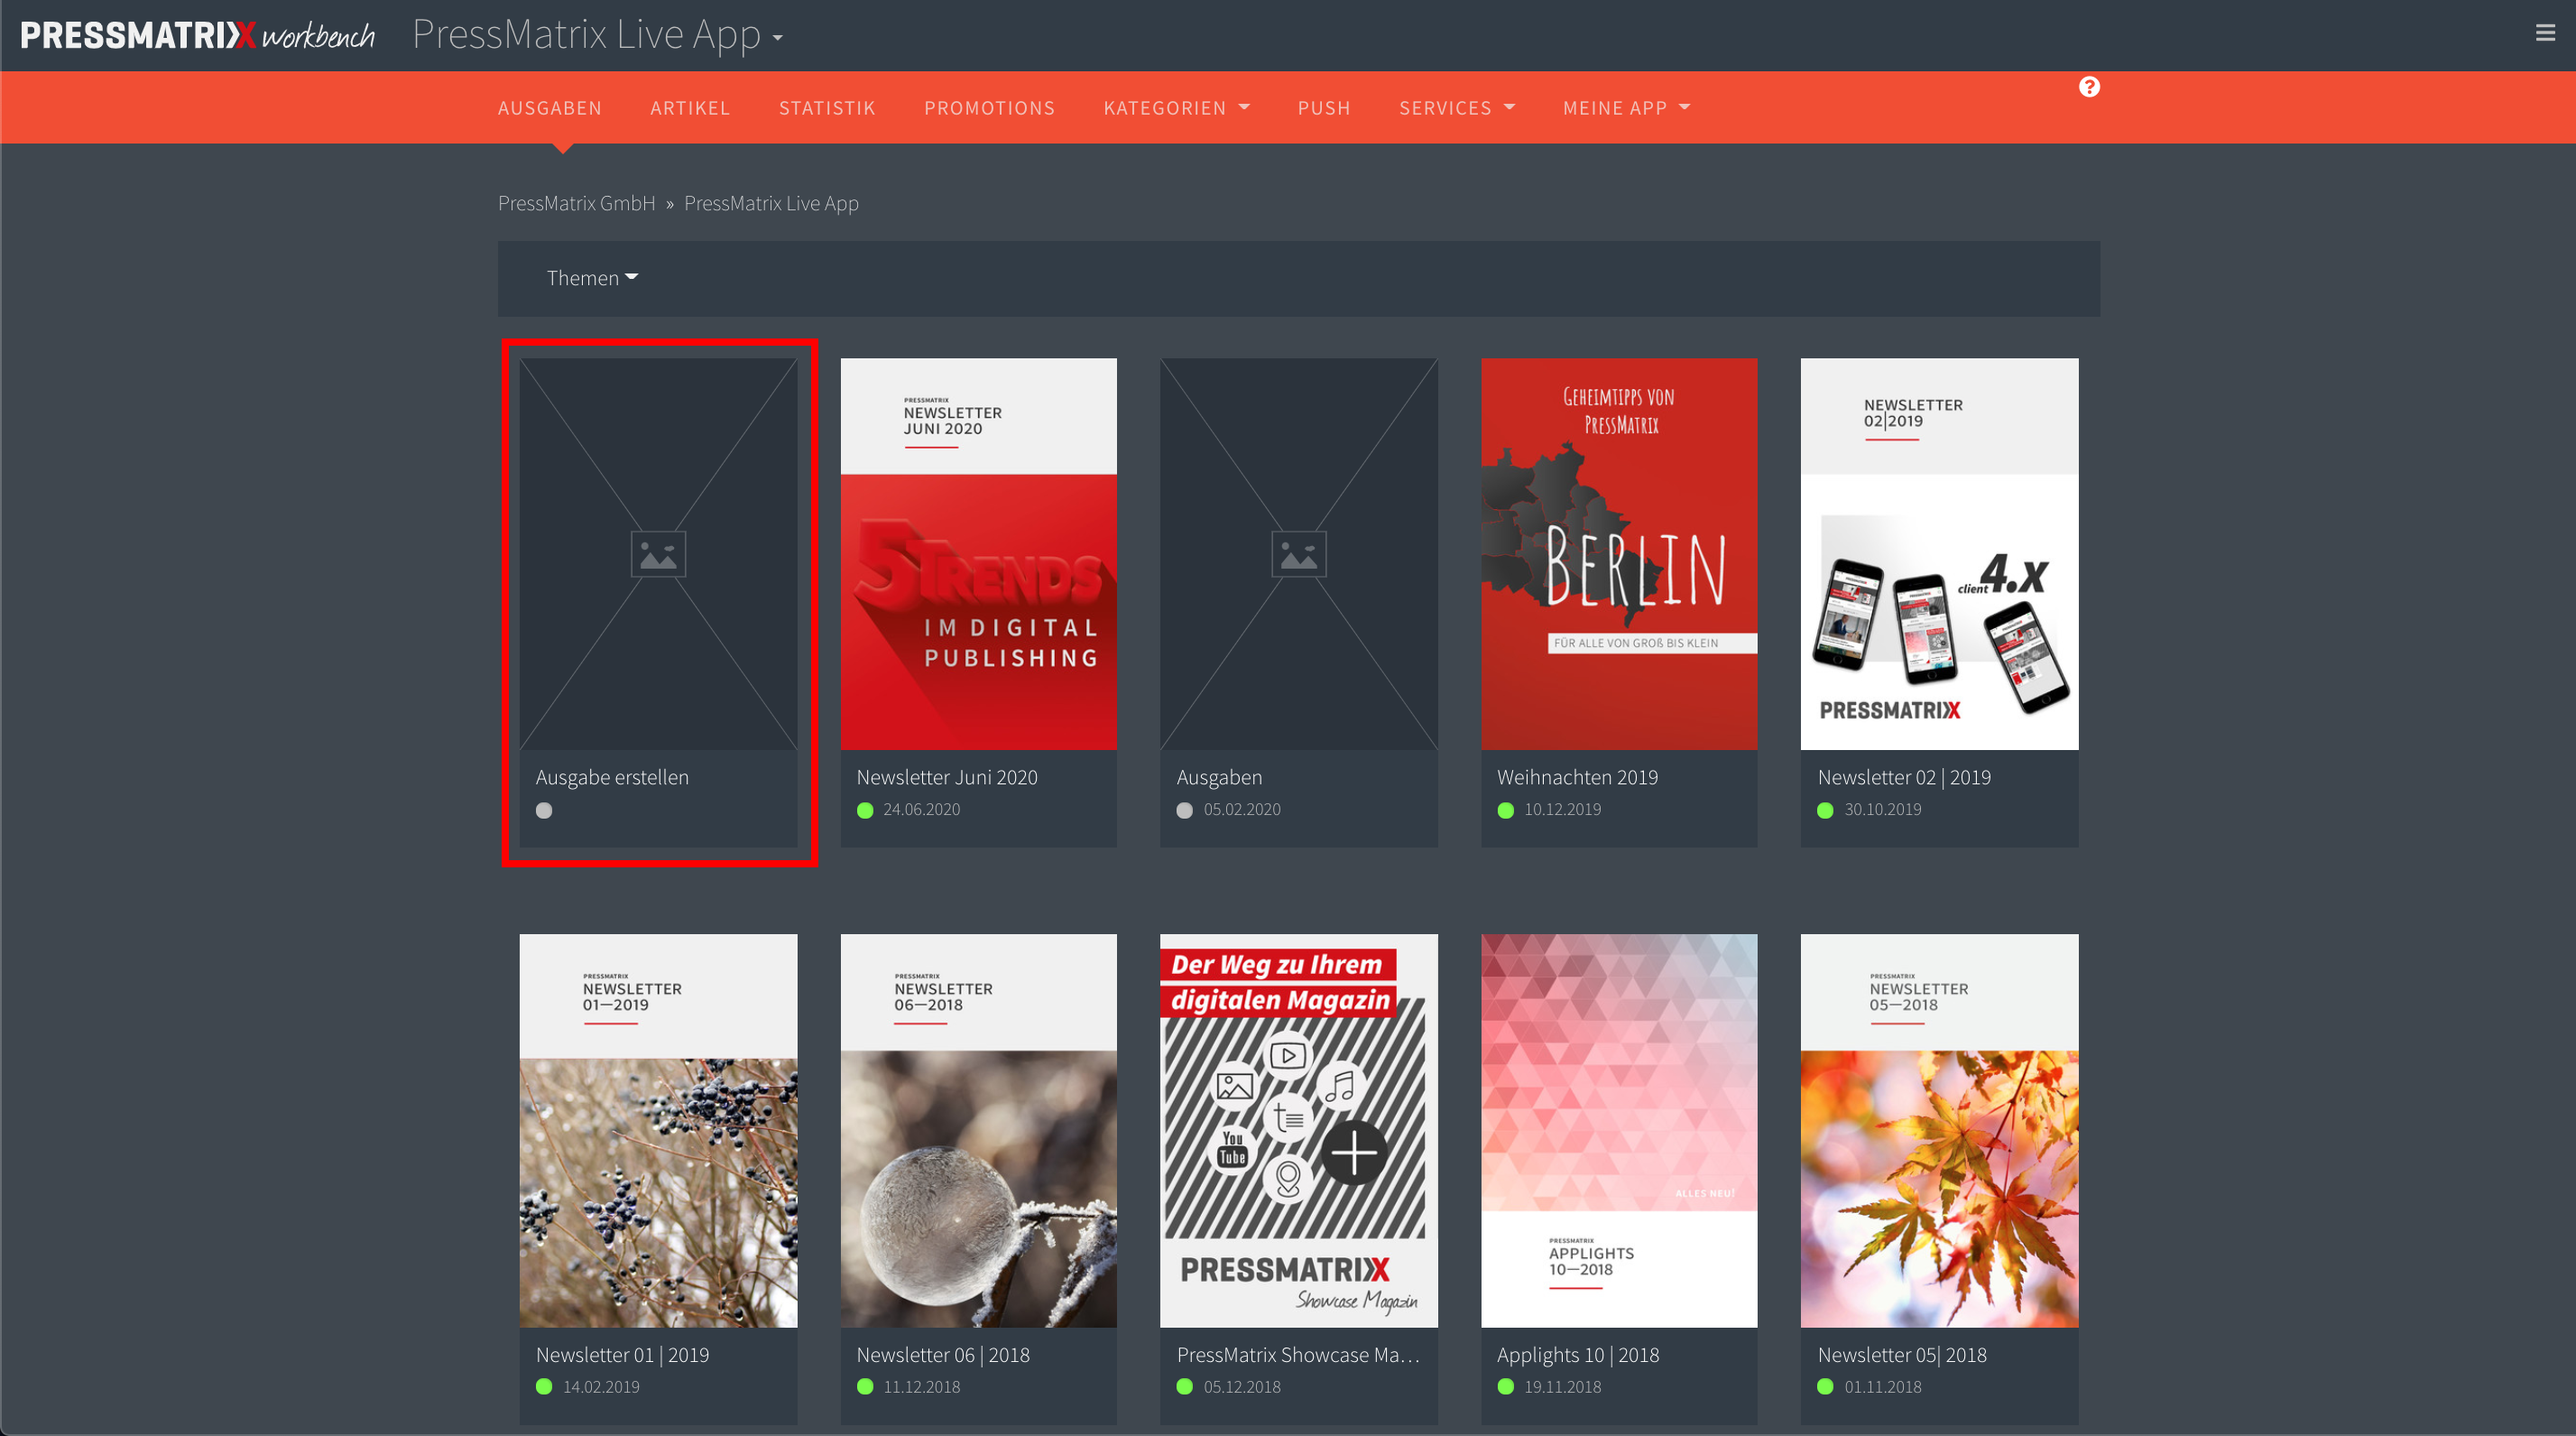
Task: Open the Newsletter 01 | 2019 title link
Action: (622, 1354)
